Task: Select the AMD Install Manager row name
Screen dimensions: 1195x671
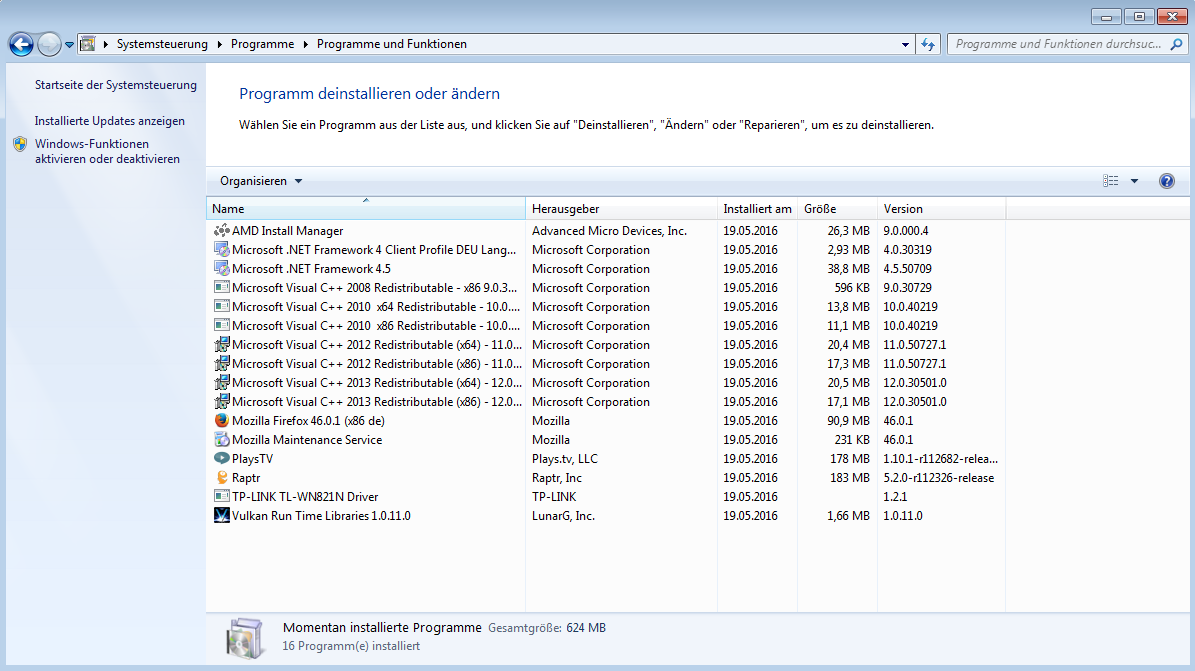Action: (x=287, y=230)
